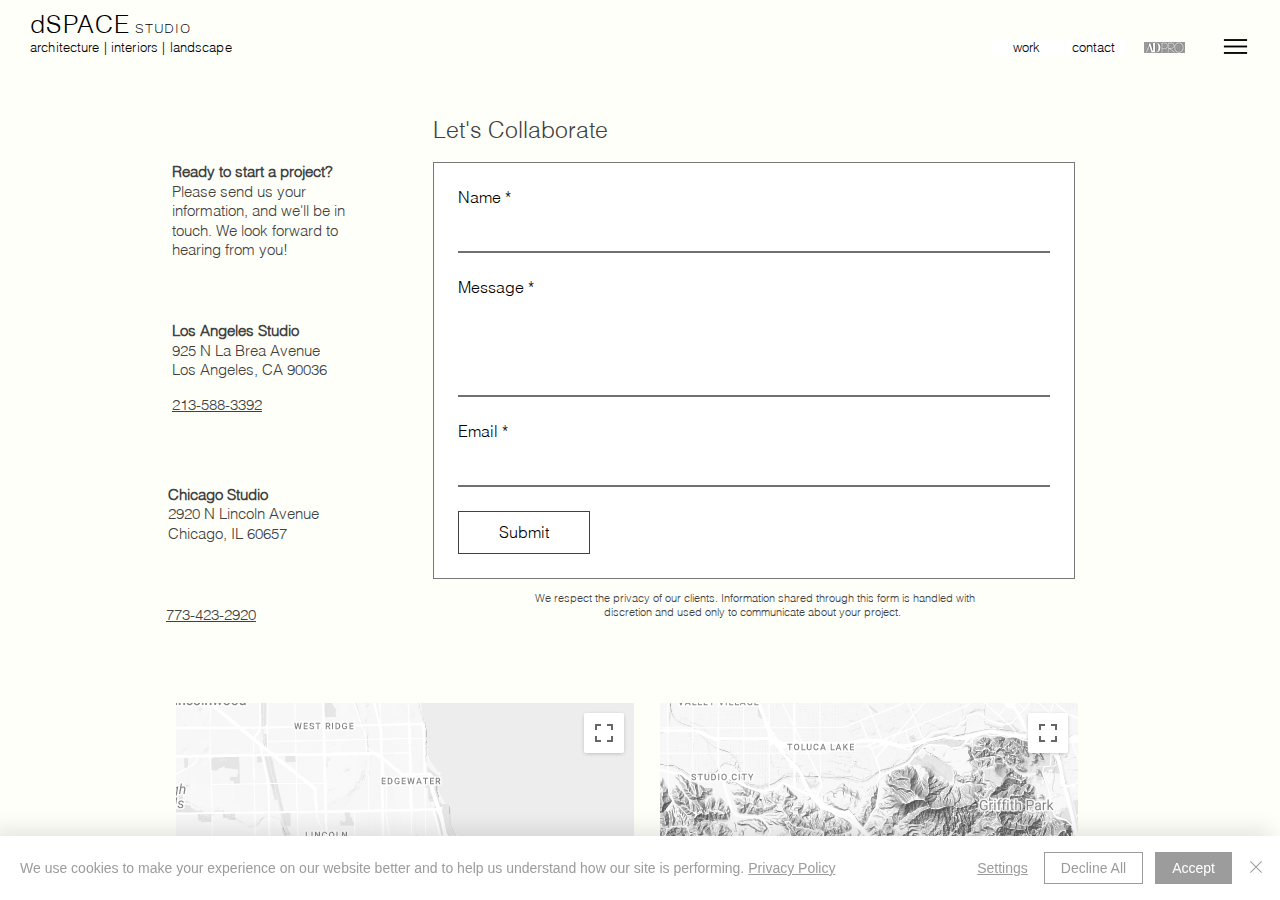
Task: Click the Los Angeles map near Griffith Park
Action: (869, 770)
